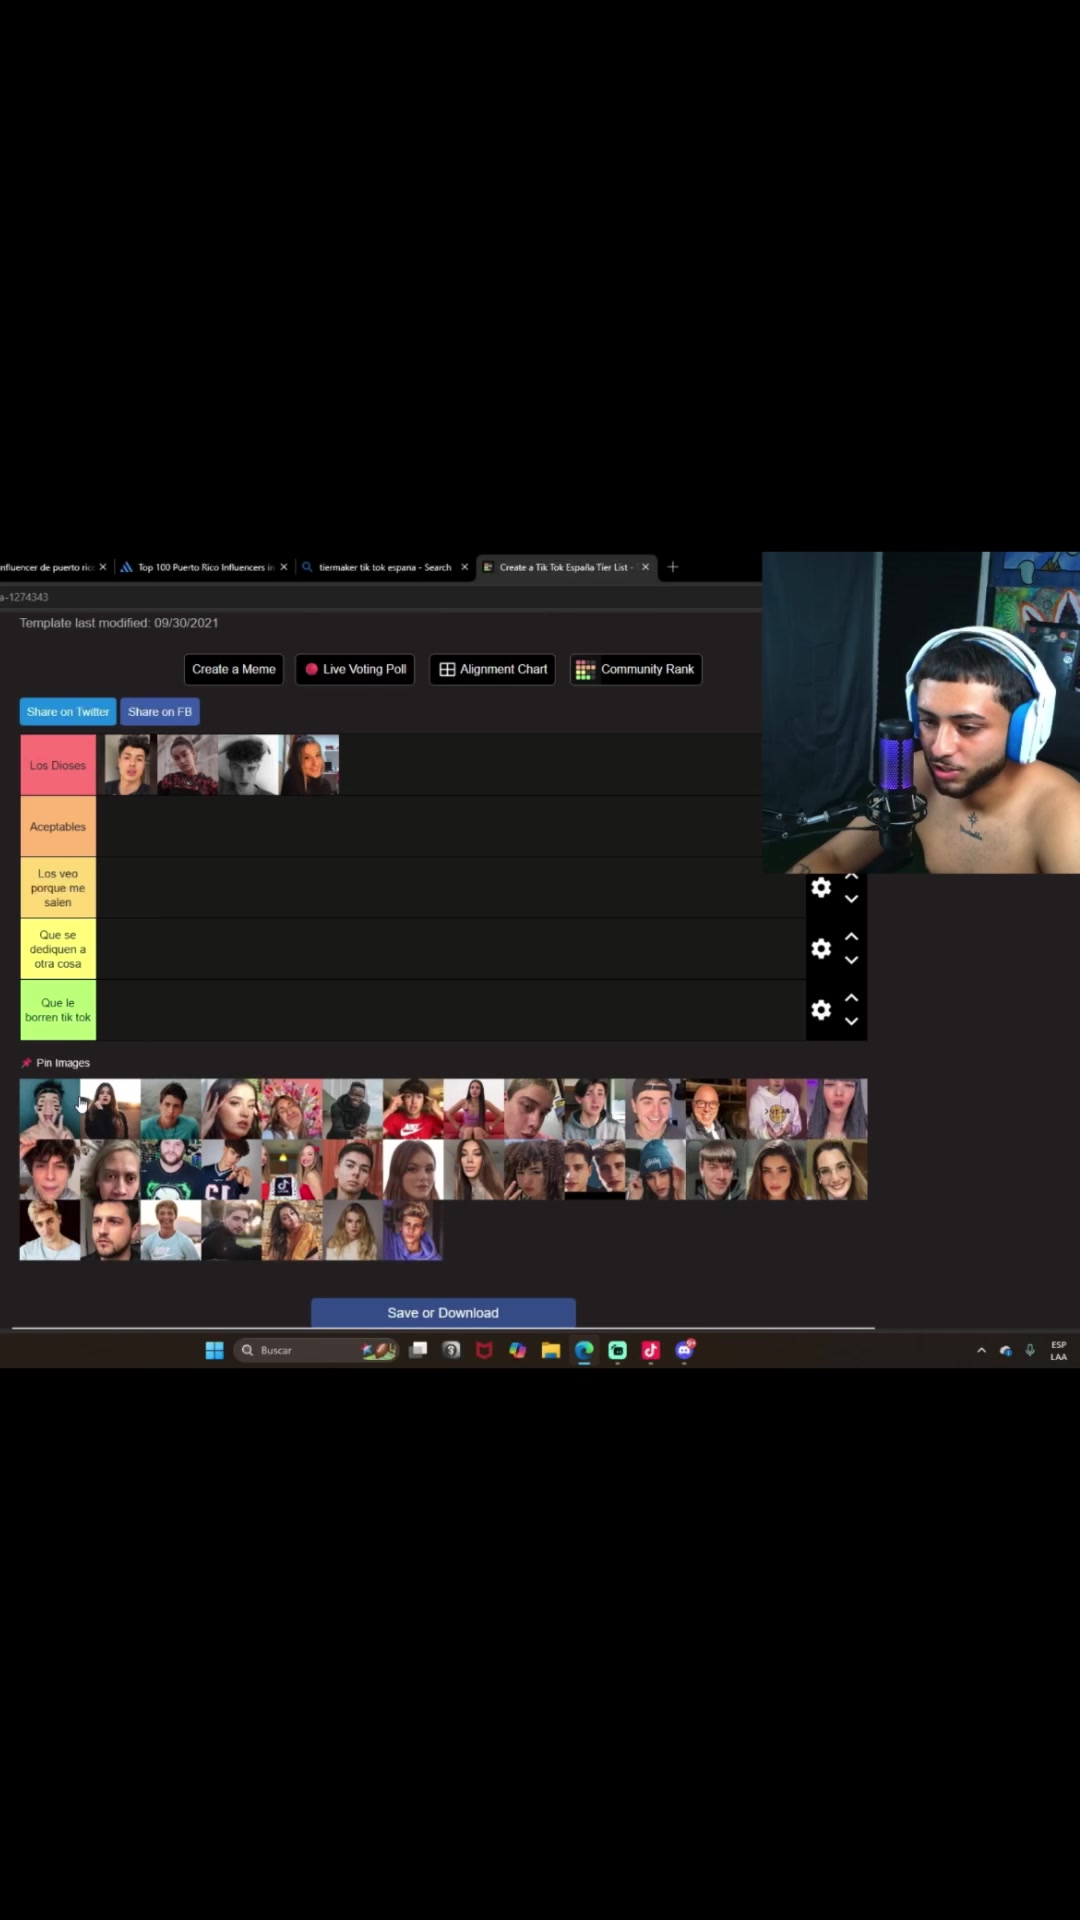
Task: Show hidden system tray icons chevron
Action: point(981,1351)
